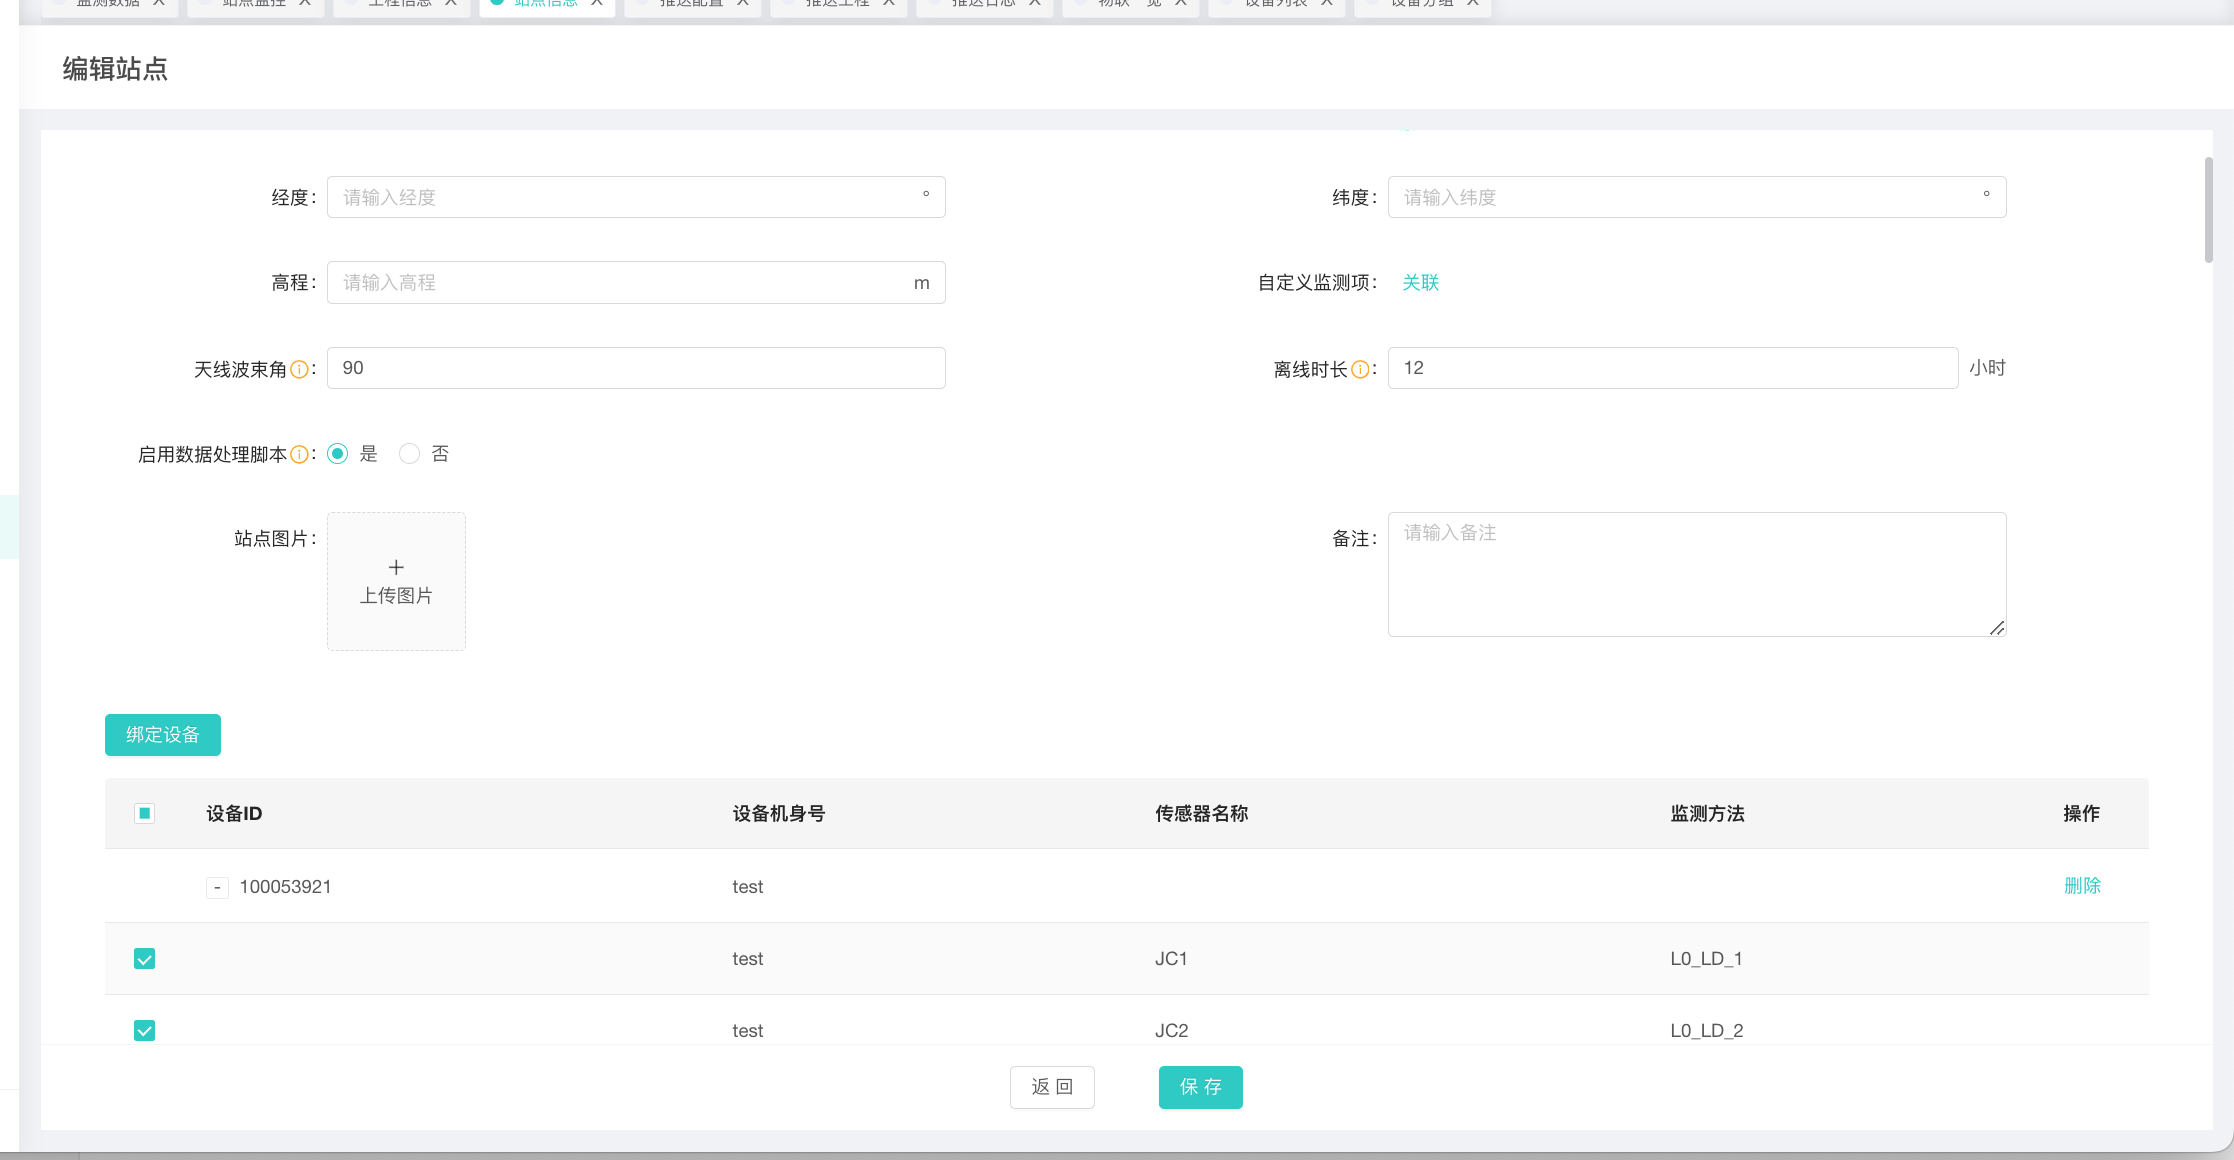Uncheck the JC2 sensor row checkbox
The height and width of the screenshot is (1160, 2234).
click(144, 1030)
